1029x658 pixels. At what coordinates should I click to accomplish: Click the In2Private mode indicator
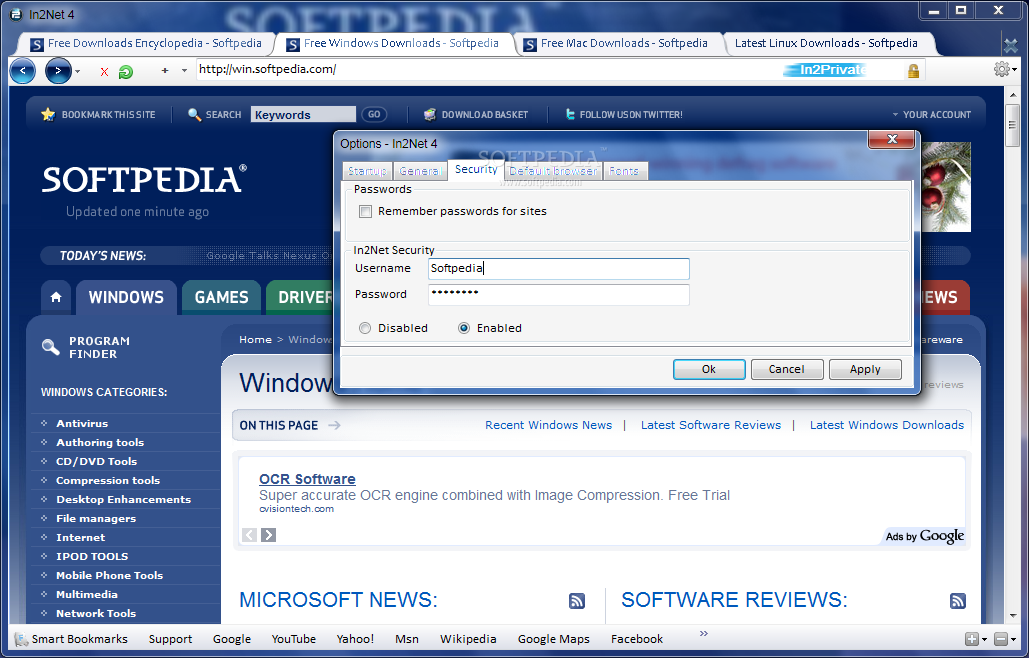pyautogui.click(x=826, y=70)
